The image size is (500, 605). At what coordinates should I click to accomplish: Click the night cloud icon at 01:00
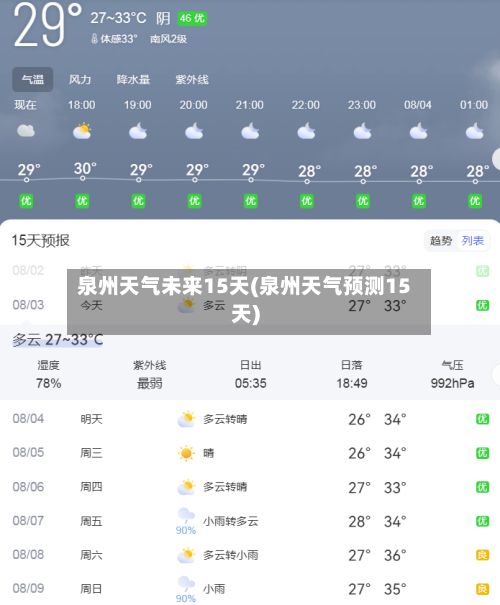[475, 130]
